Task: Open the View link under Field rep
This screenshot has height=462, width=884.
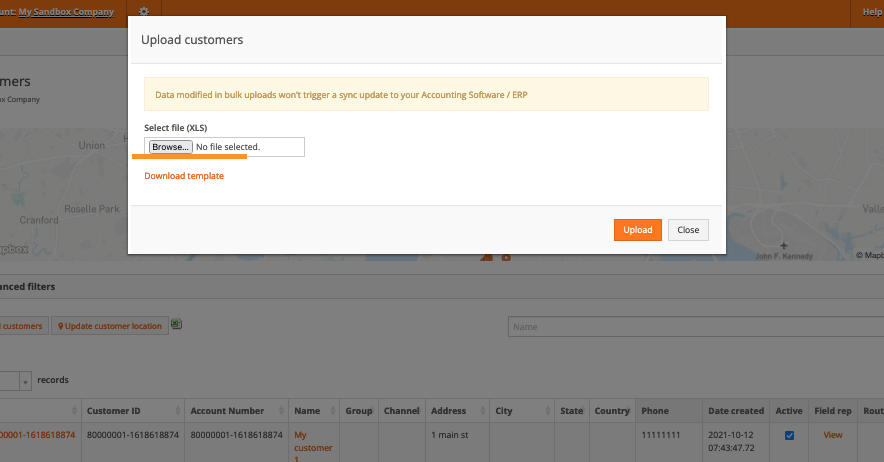Action: click(832, 435)
